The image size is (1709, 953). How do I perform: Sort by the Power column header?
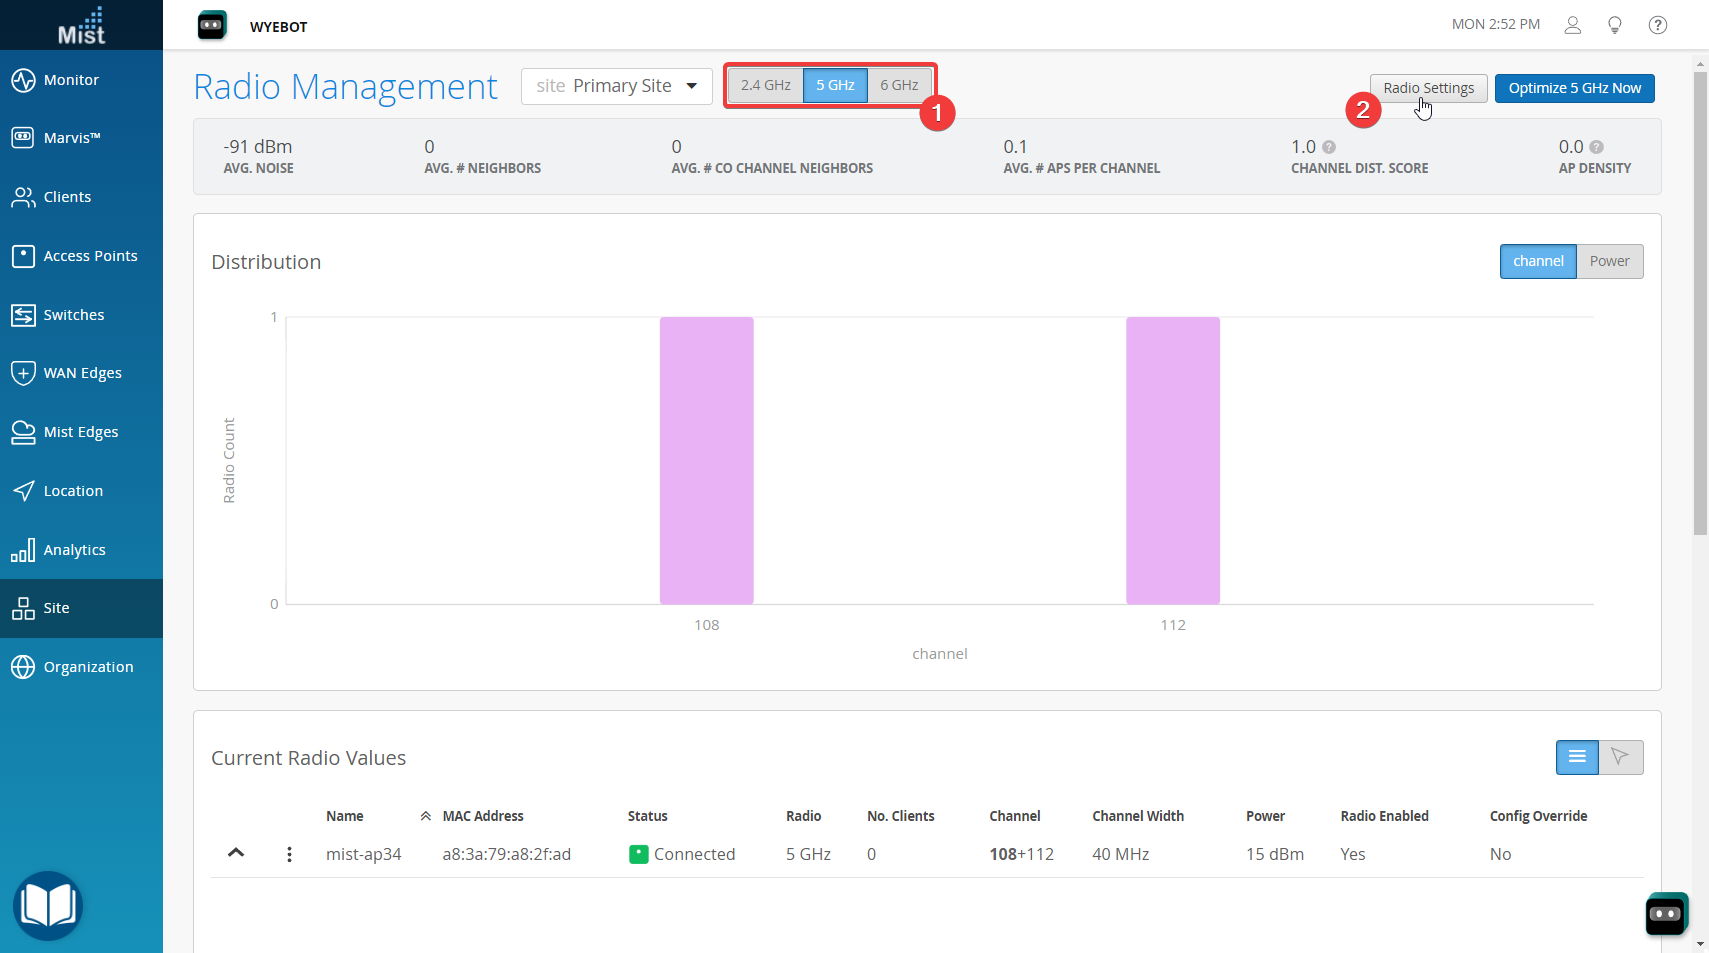pyautogui.click(x=1266, y=816)
